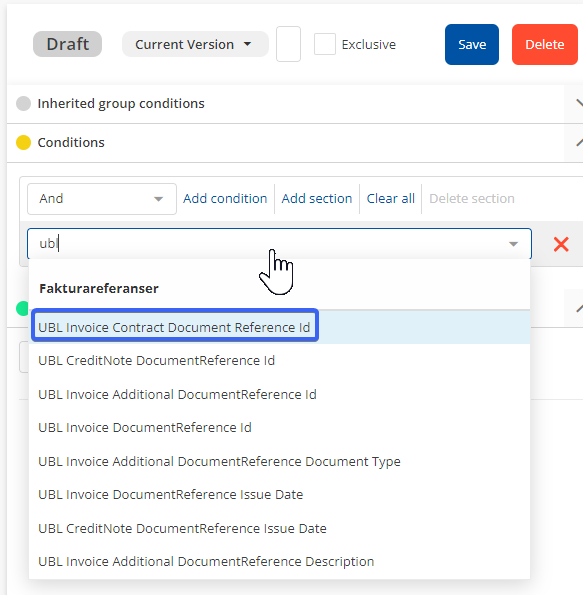Click the blue Save button
Image resolution: width=583 pixels, height=595 pixels.
click(472, 44)
